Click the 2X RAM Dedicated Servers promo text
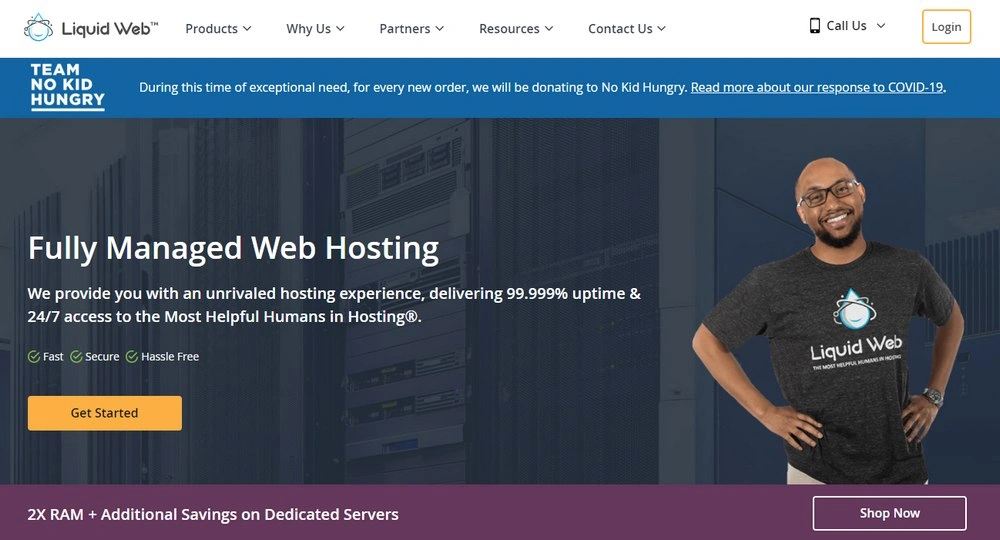1000x540 pixels. click(x=213, y=514)
